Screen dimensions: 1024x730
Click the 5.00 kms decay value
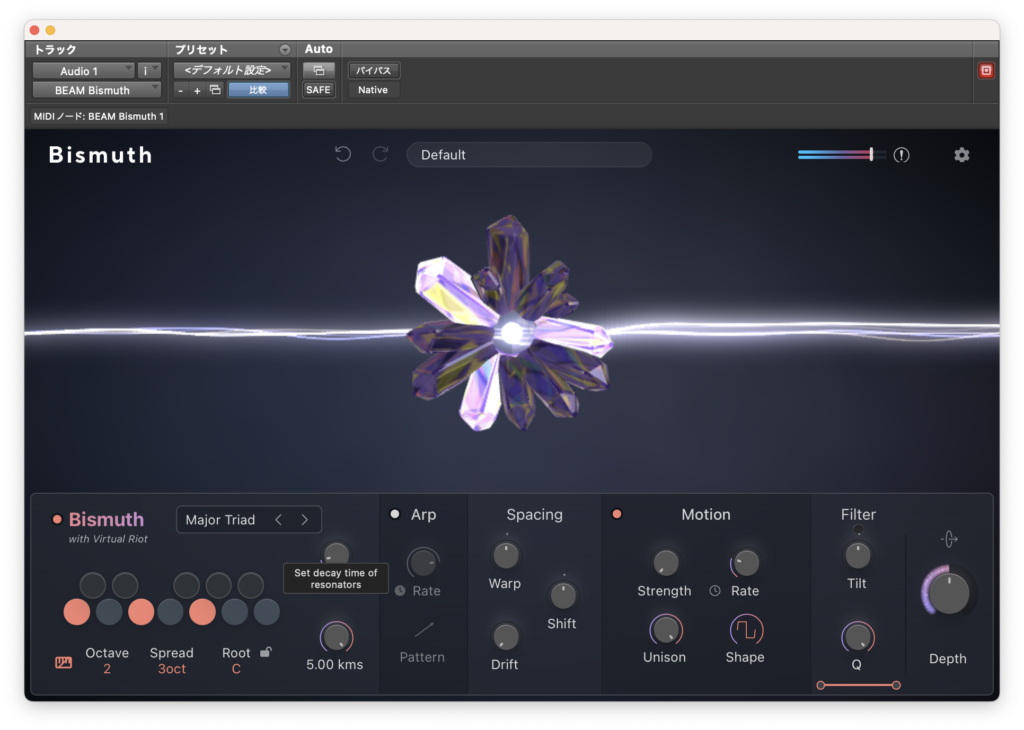pyautogui.click(x=334, y=665)
